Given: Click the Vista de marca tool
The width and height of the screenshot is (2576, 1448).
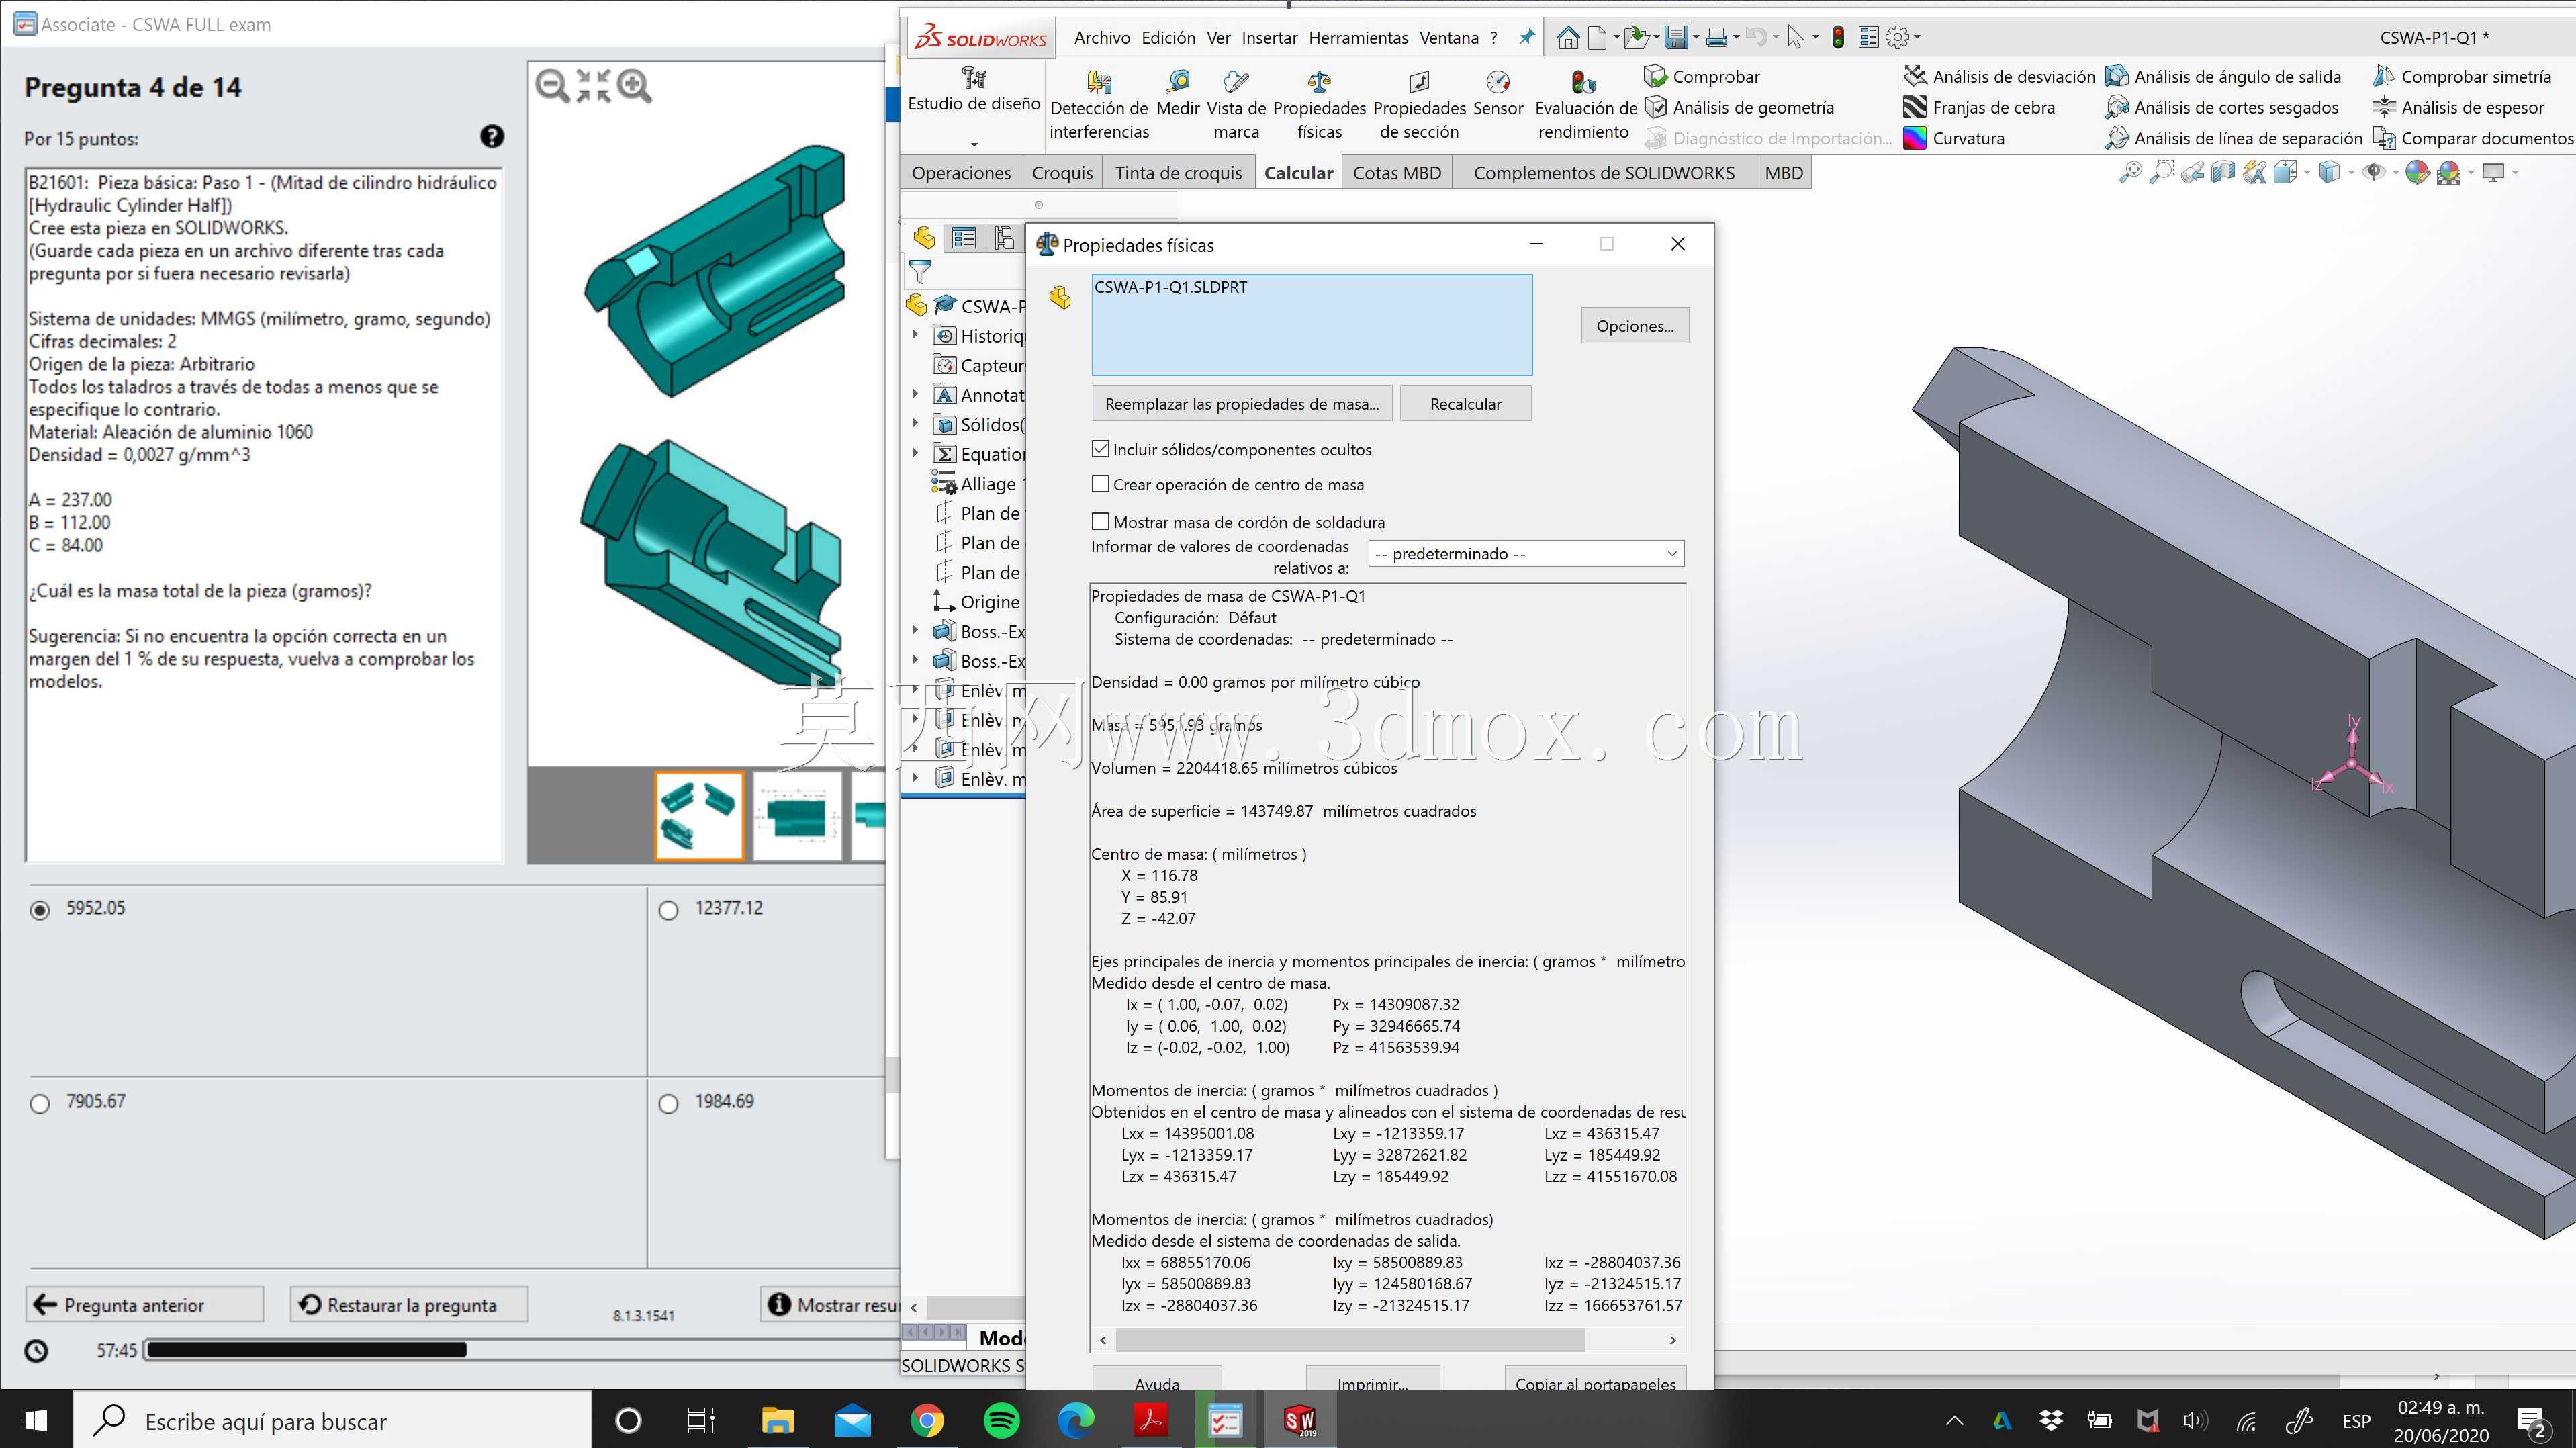Looking at the screenshot, I should click(1236, 105).
